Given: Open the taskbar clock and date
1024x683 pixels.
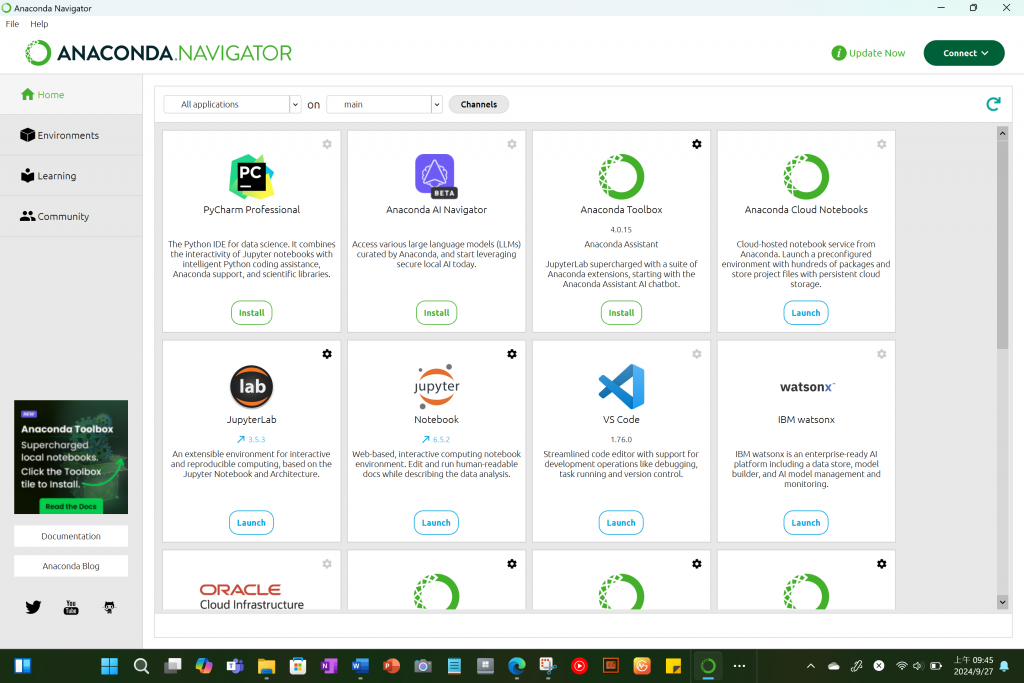Looking at the screenshot, I should click(x=973, y=666).
